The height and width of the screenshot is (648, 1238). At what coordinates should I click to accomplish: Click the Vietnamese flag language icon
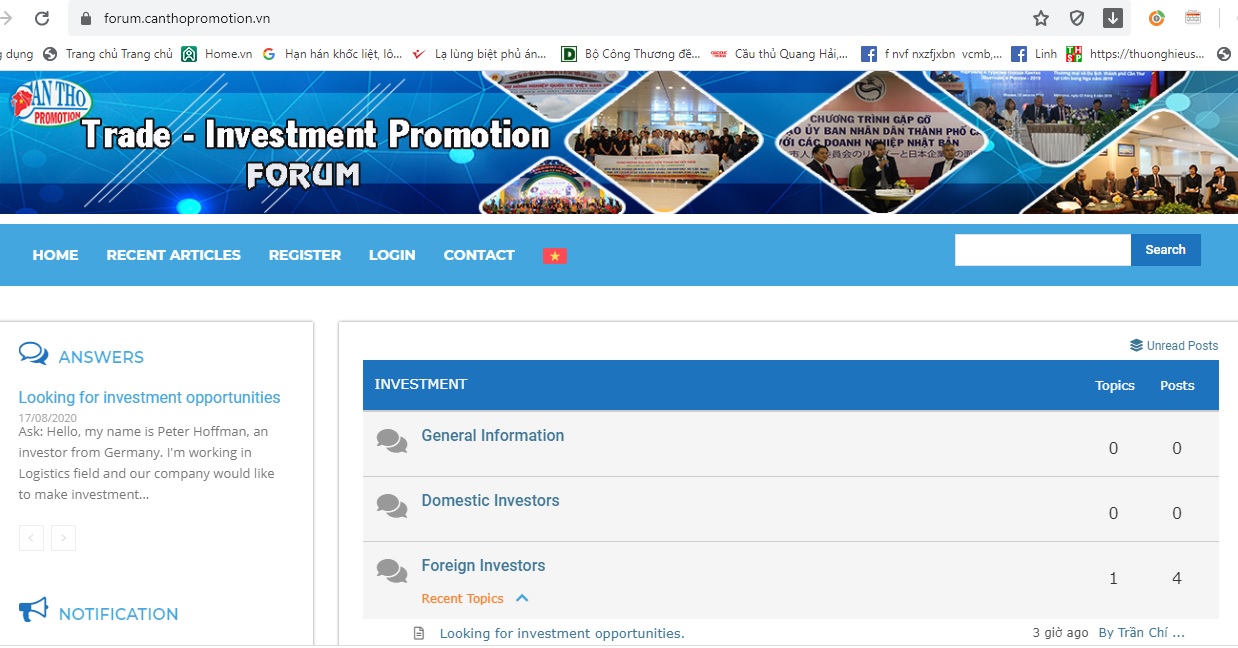[555, 256]
